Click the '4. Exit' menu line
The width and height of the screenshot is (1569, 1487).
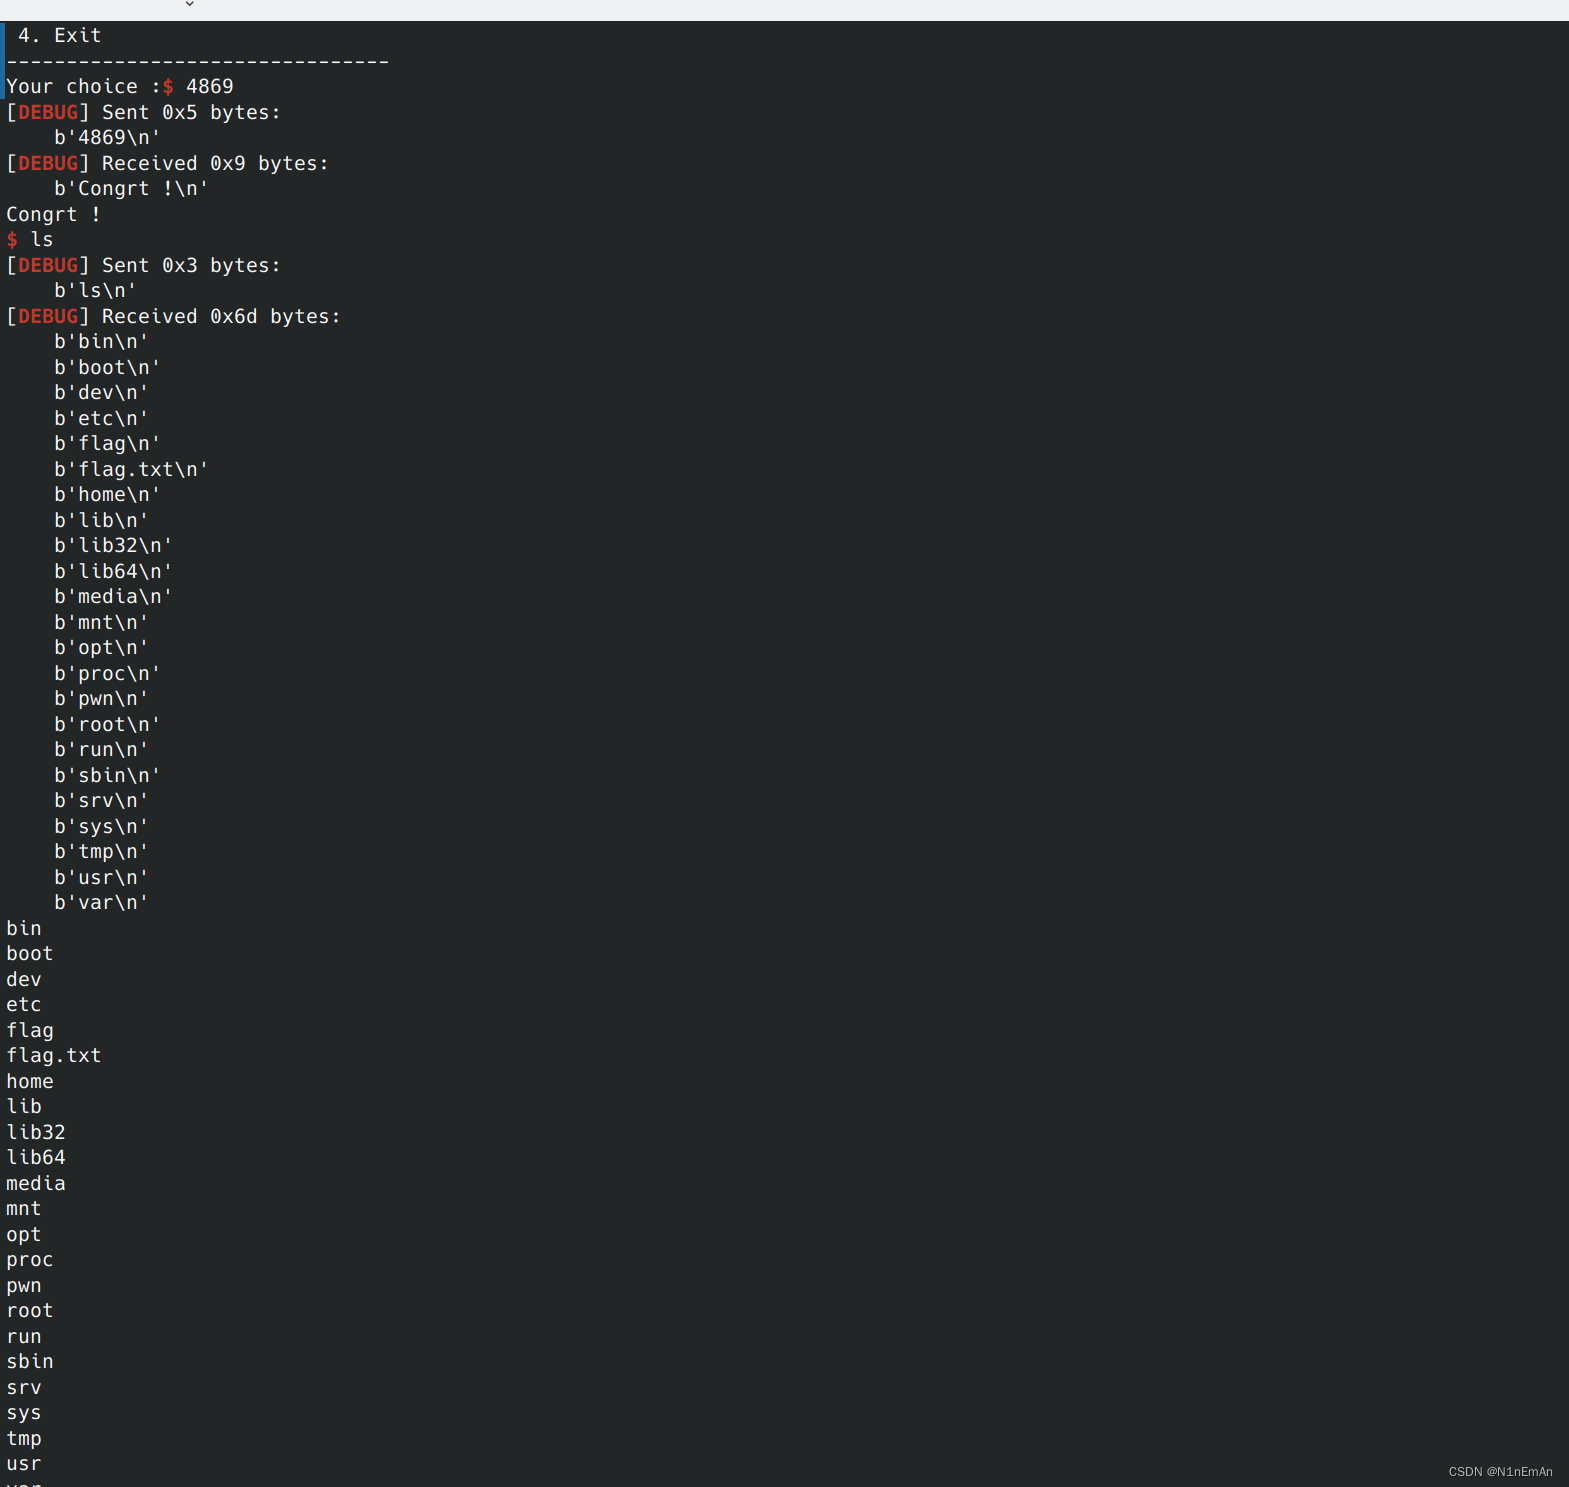coord(59,35)
